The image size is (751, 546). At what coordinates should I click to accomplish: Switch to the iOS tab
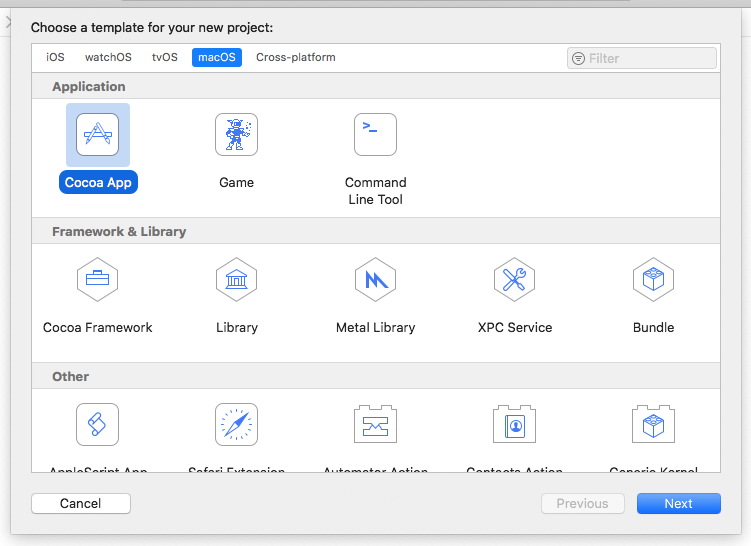[55, 57]
